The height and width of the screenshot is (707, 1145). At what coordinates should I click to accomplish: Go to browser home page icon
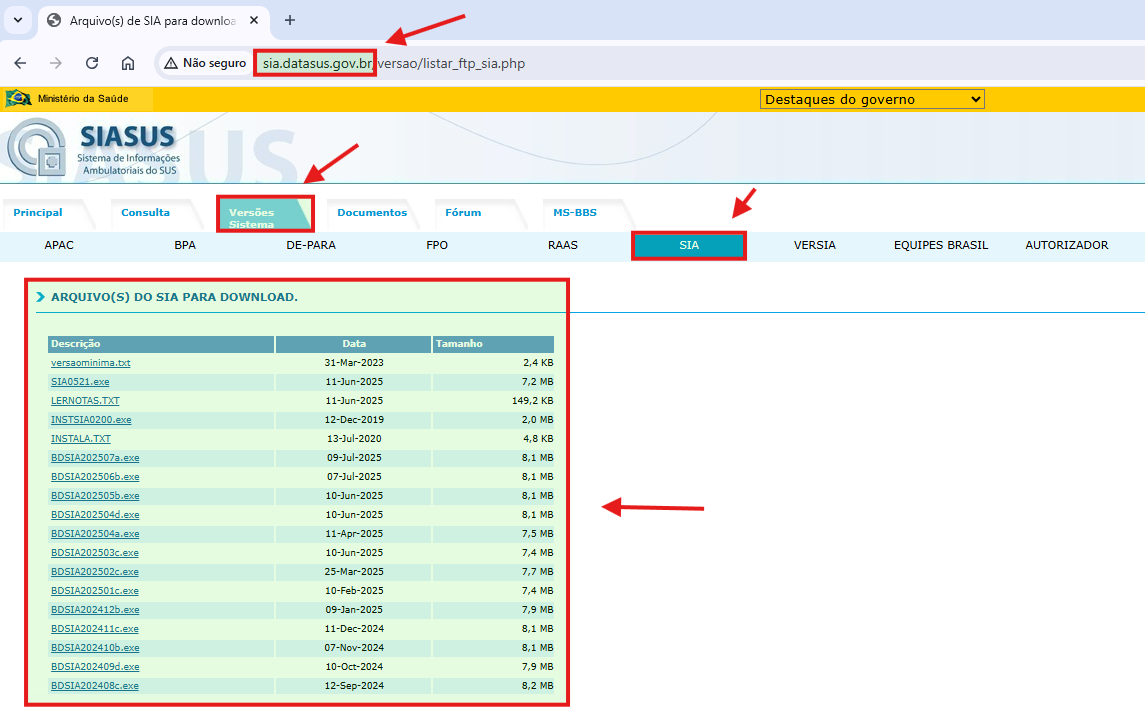click(128, 63)
